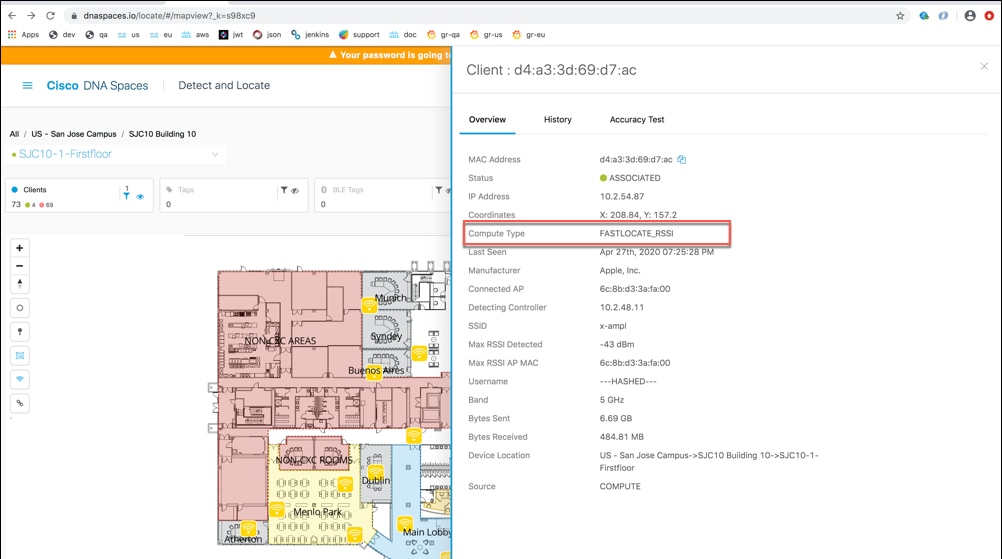Select access point near Munich room
Viewport: 1002px width, 559px height.
click(x=369, y=305)
